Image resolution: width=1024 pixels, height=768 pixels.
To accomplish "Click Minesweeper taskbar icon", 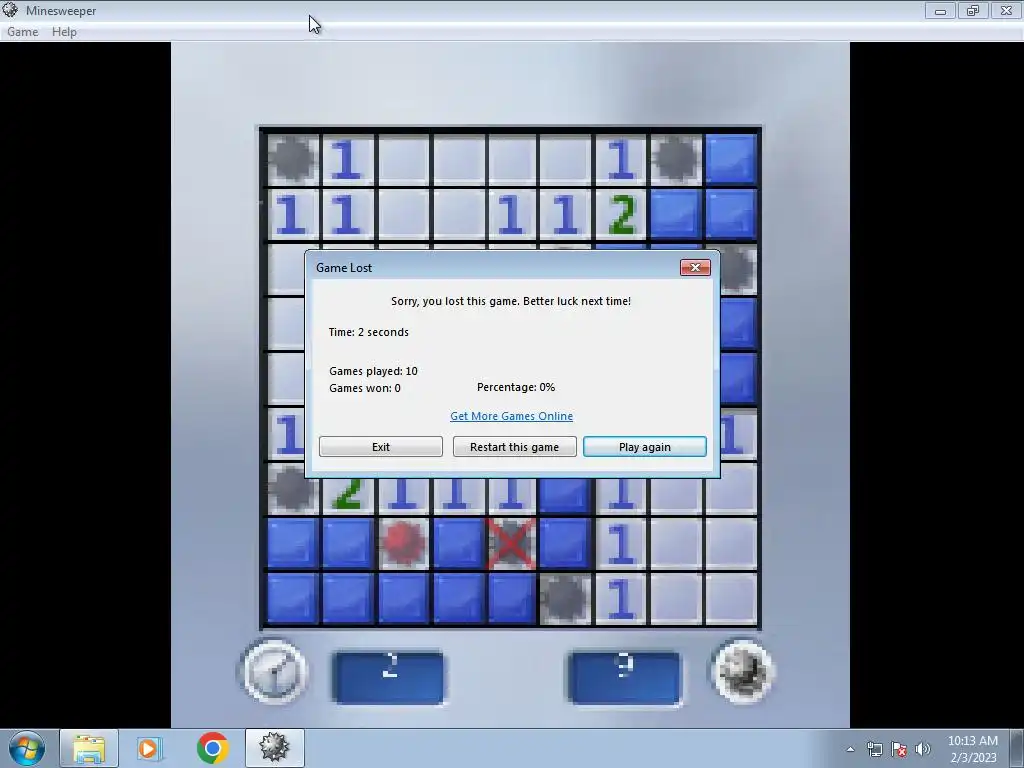I will pyautogui.click(x=274, y=748).
